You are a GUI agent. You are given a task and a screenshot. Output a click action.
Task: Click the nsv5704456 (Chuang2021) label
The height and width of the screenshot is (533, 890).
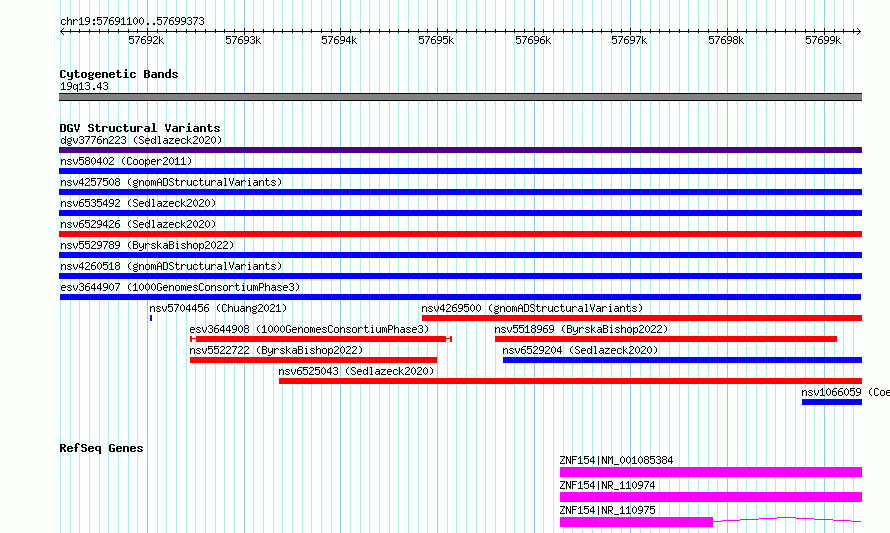tap(218, 308)
